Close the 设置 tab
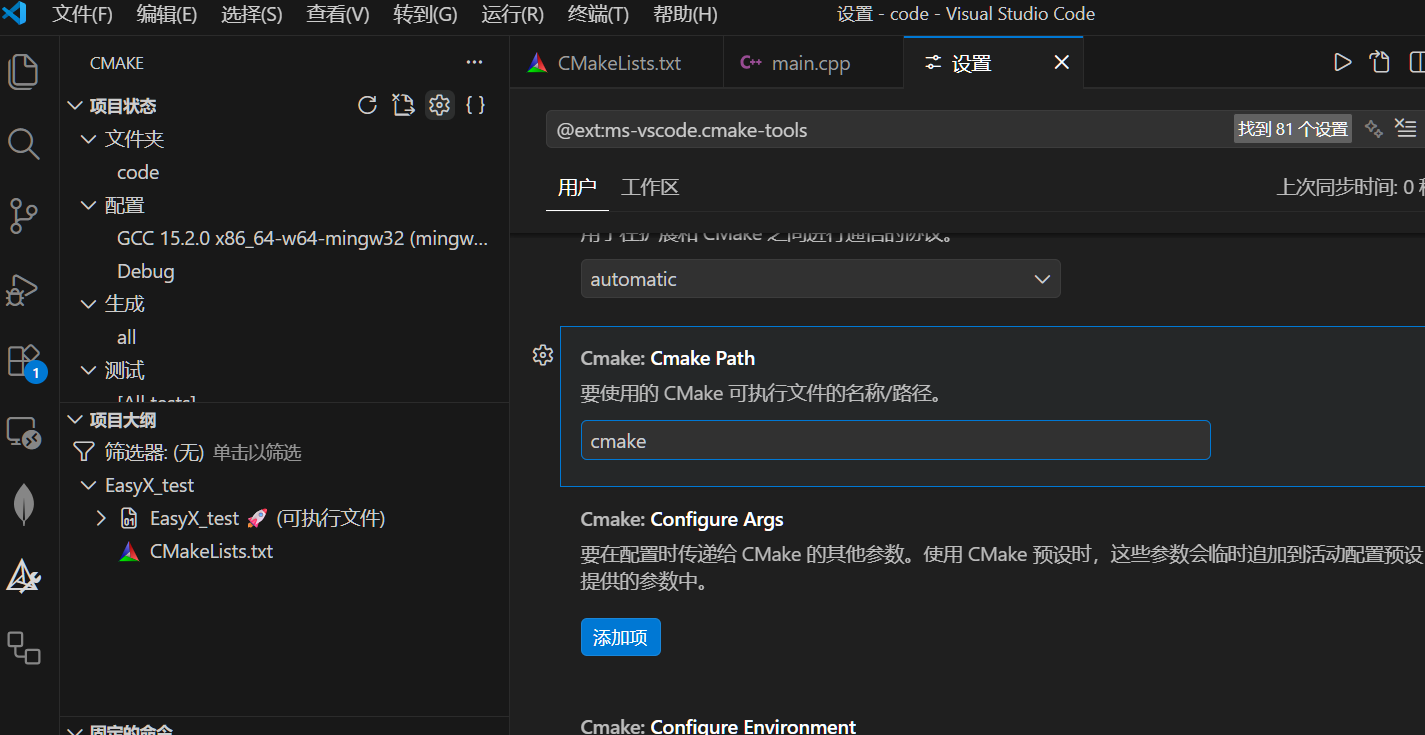This screenshot has width=1425, height=735. (x=1062, y=63)
